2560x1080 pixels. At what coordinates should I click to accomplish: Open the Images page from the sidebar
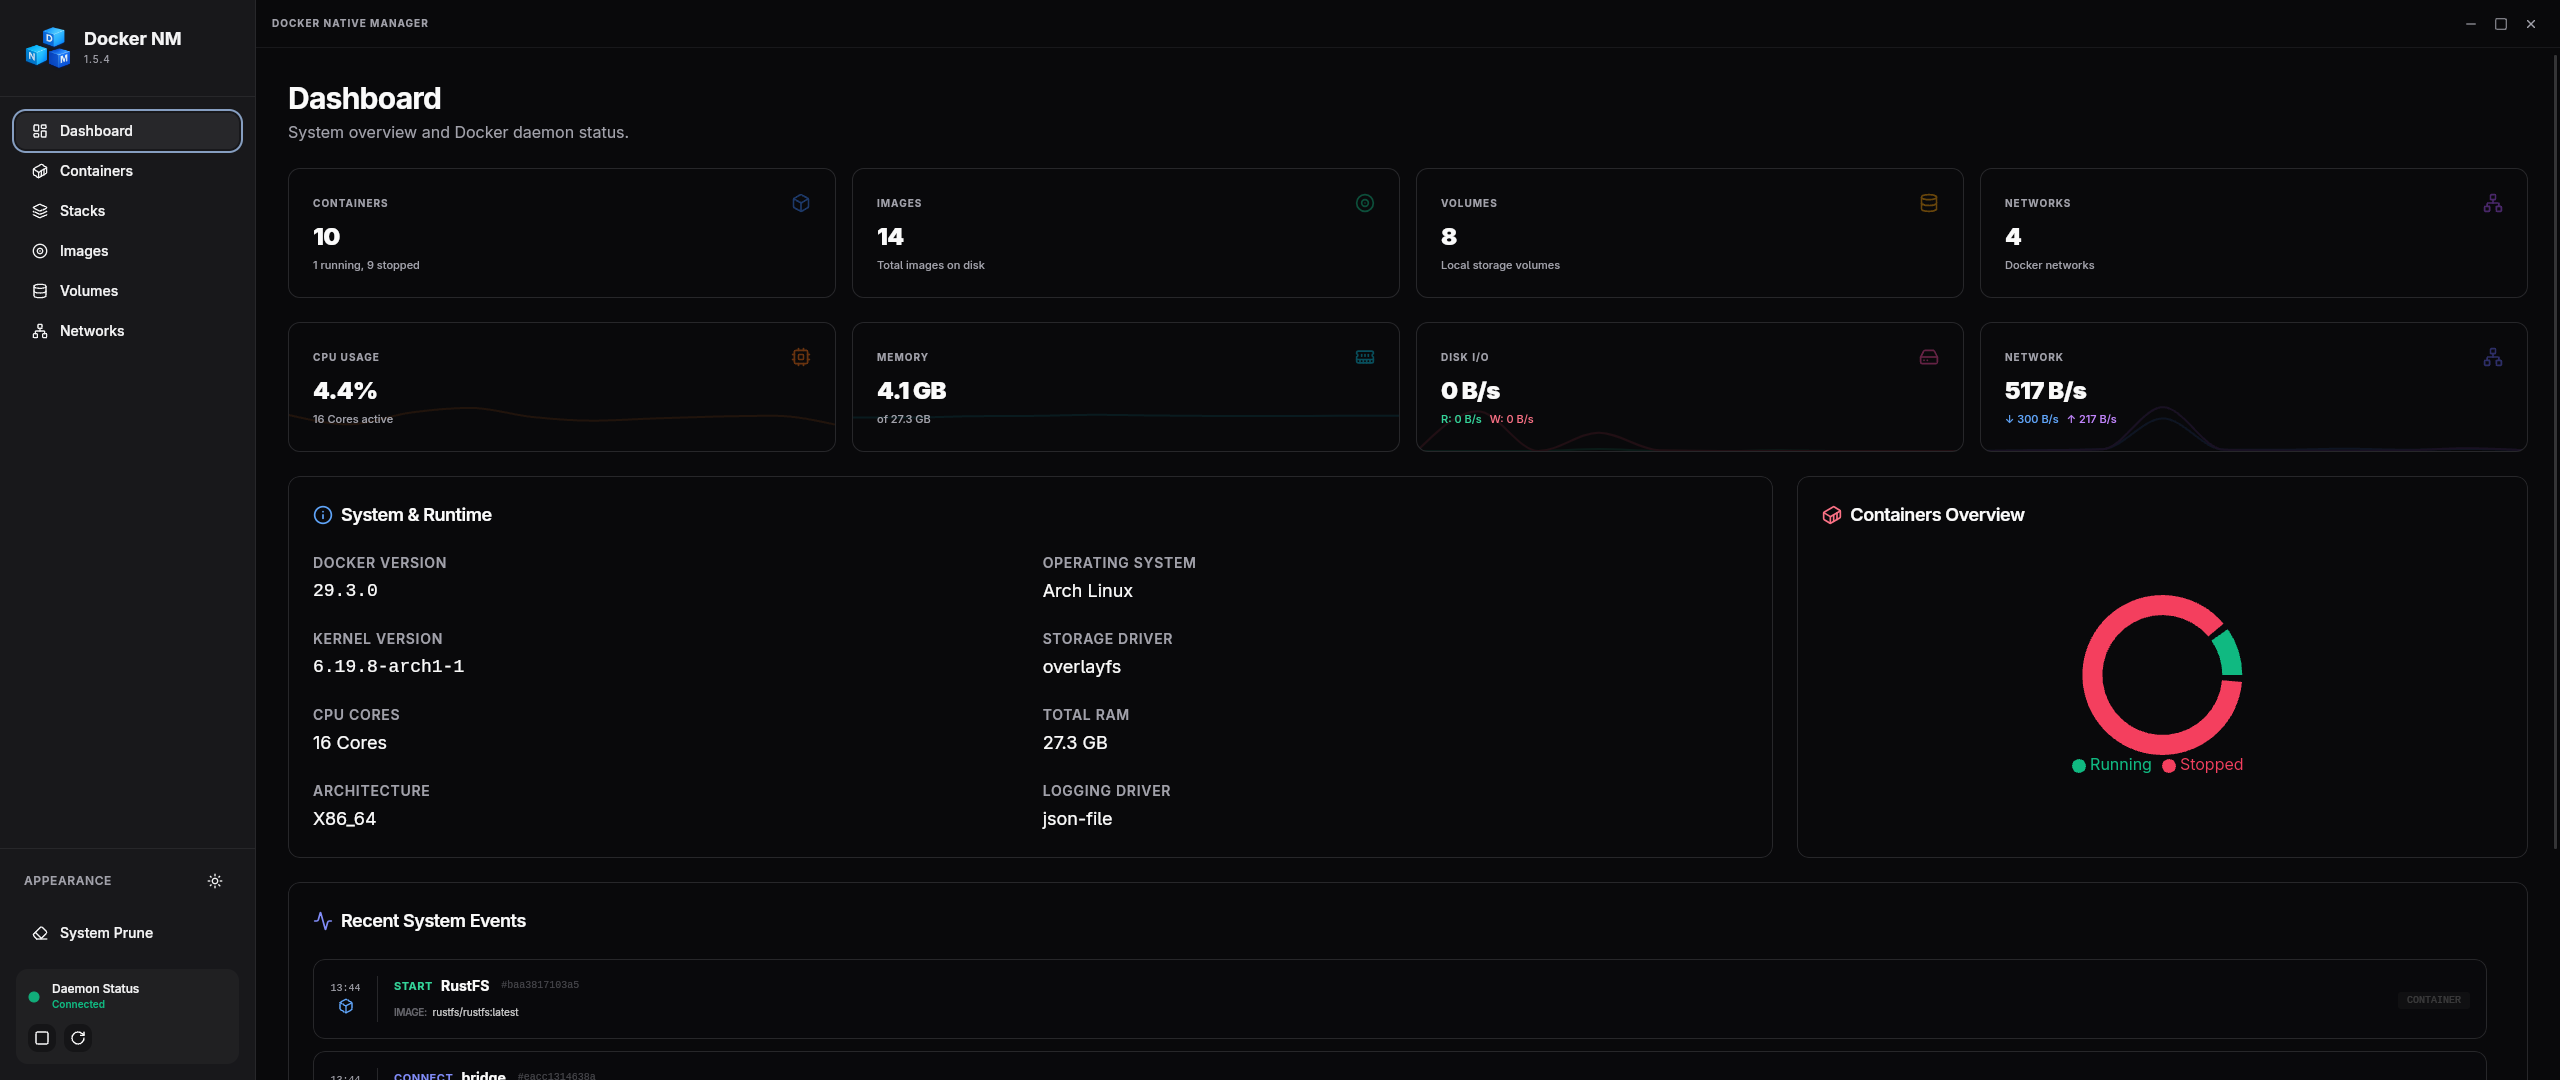pyautogui.click(x=84, y=251)
